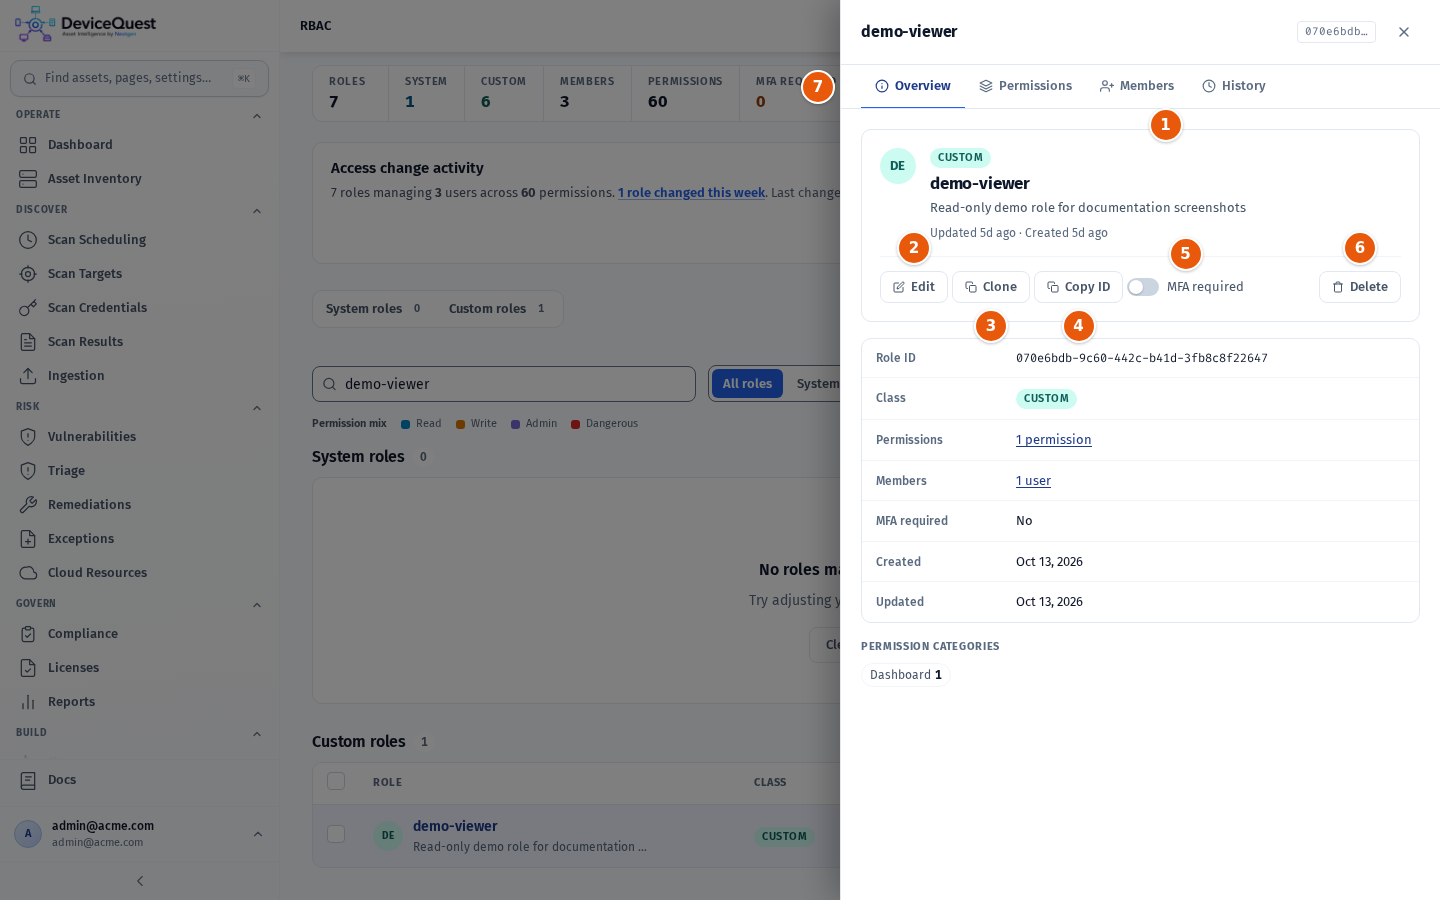Select the All roles filter
The image size is (1440, 900).
[747, 383]
